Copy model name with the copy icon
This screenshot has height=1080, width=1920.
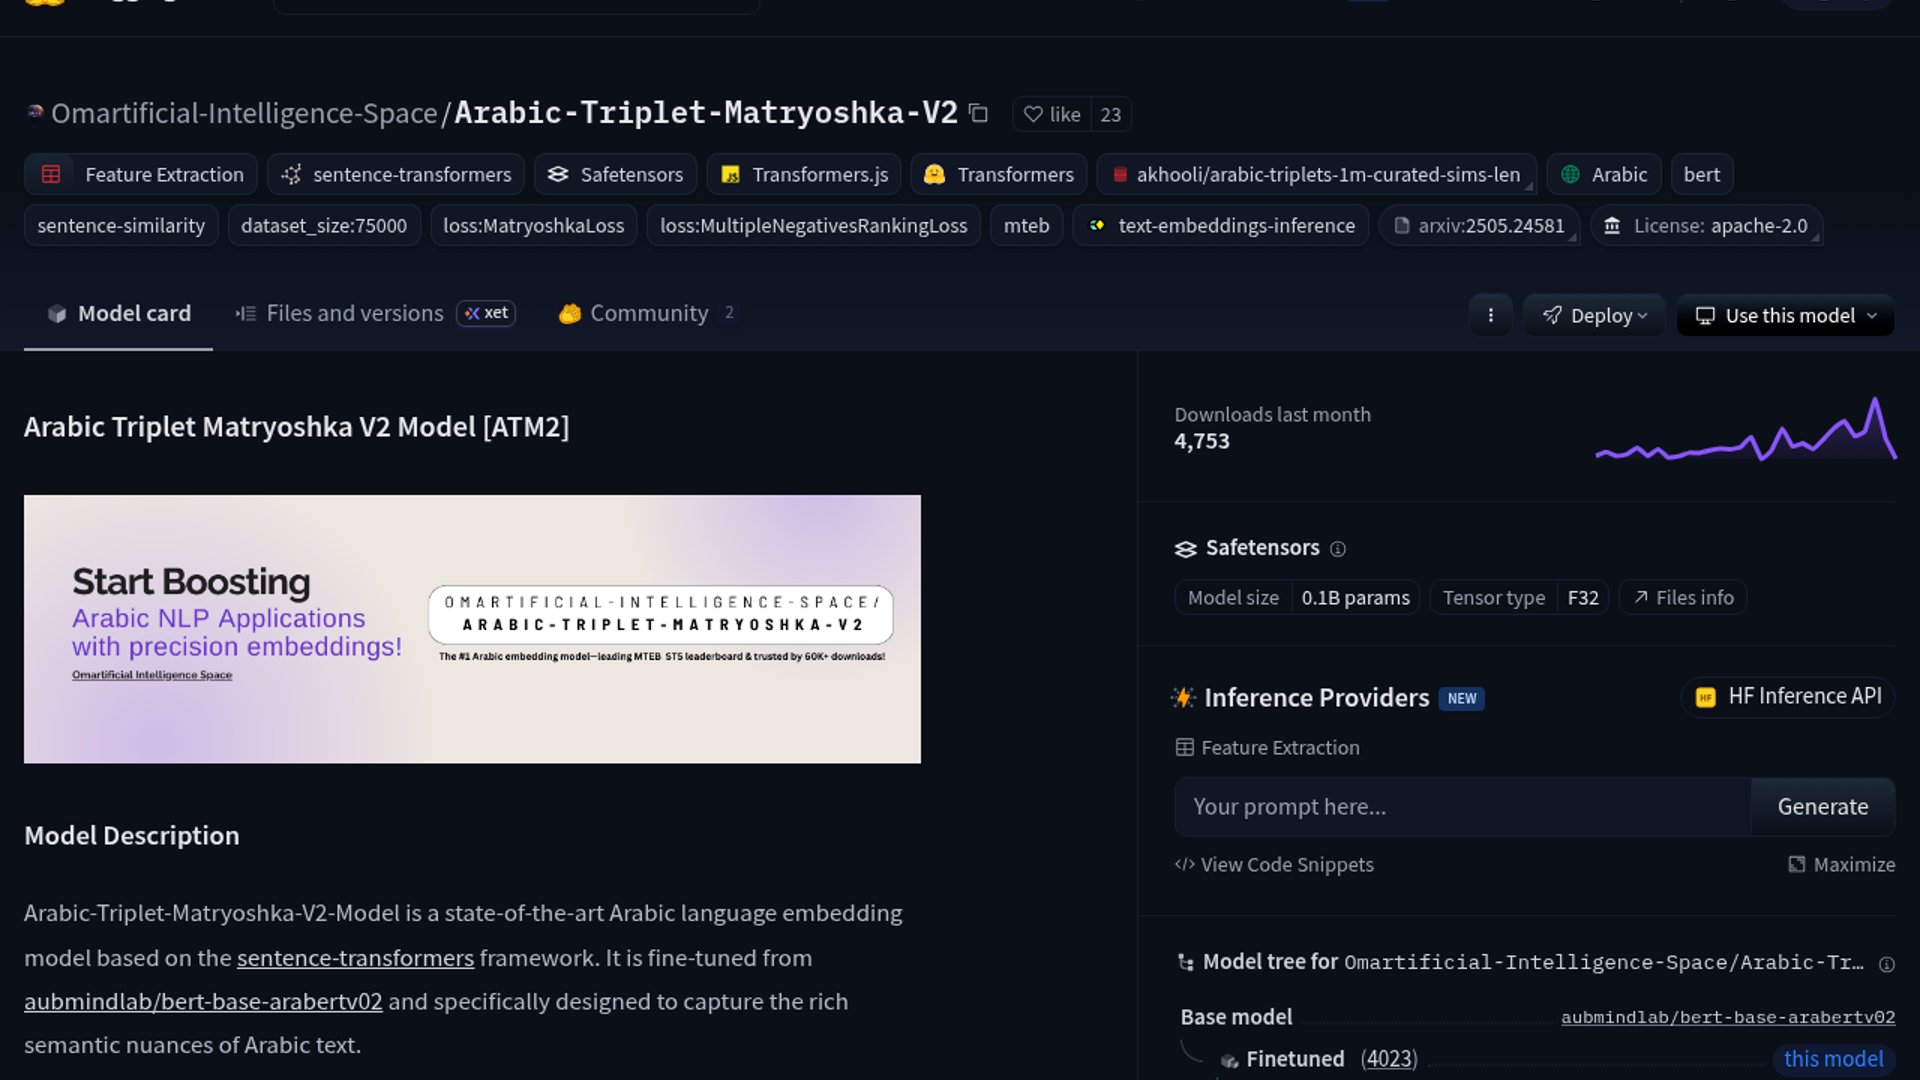[979, 114]
